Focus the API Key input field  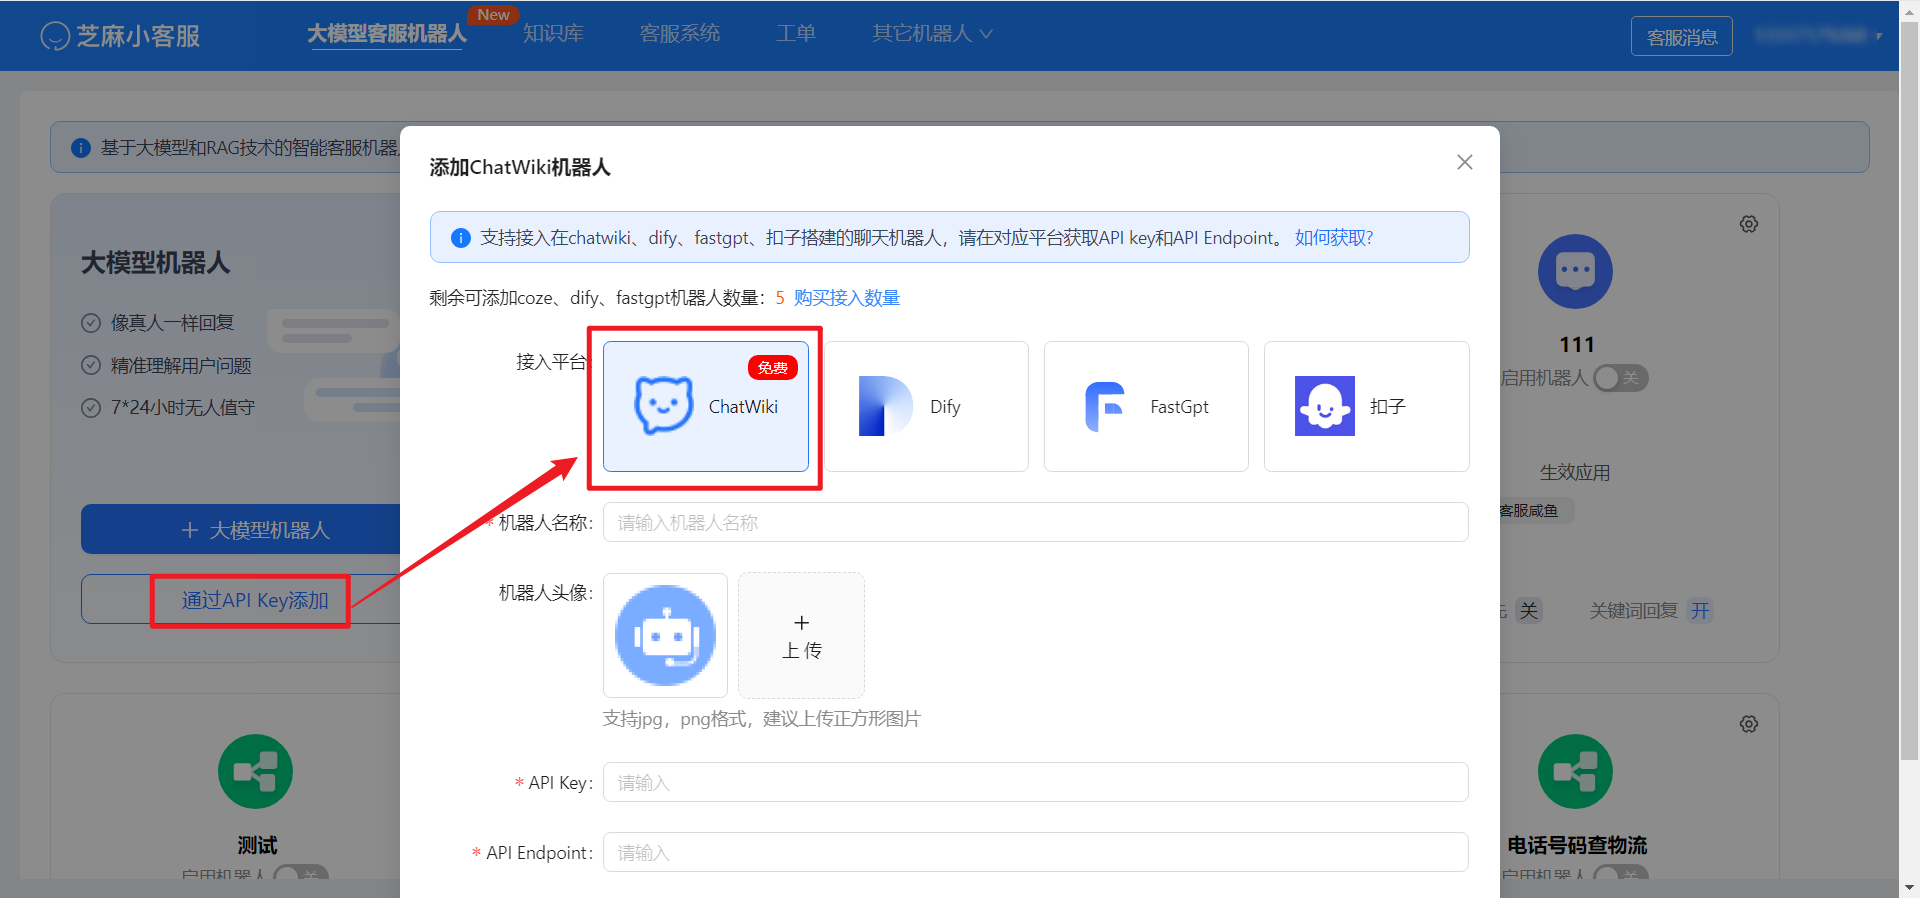coord(1036,782)
